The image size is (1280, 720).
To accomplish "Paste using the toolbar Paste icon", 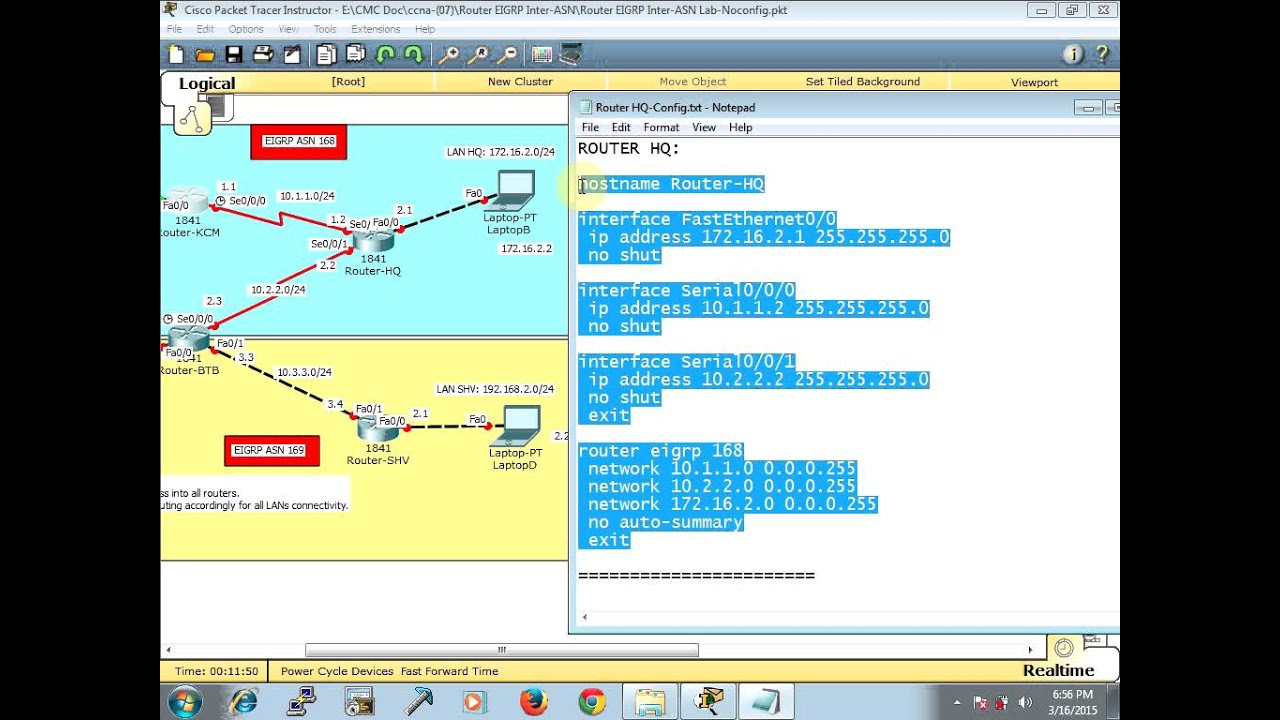I will pyautogui.click(x=355, y=54).
